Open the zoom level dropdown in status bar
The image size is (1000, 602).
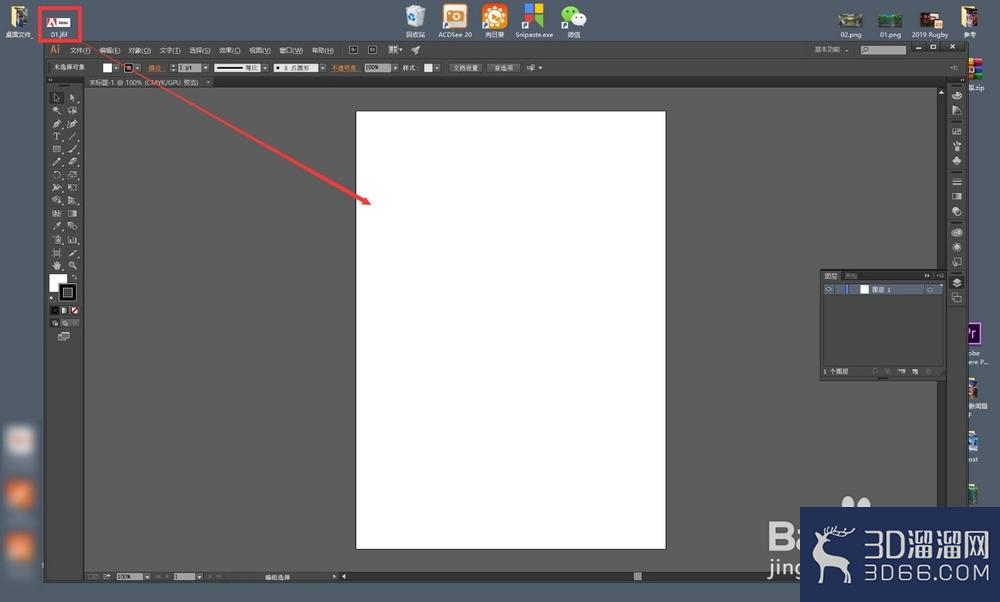click(x=147, y=576)
